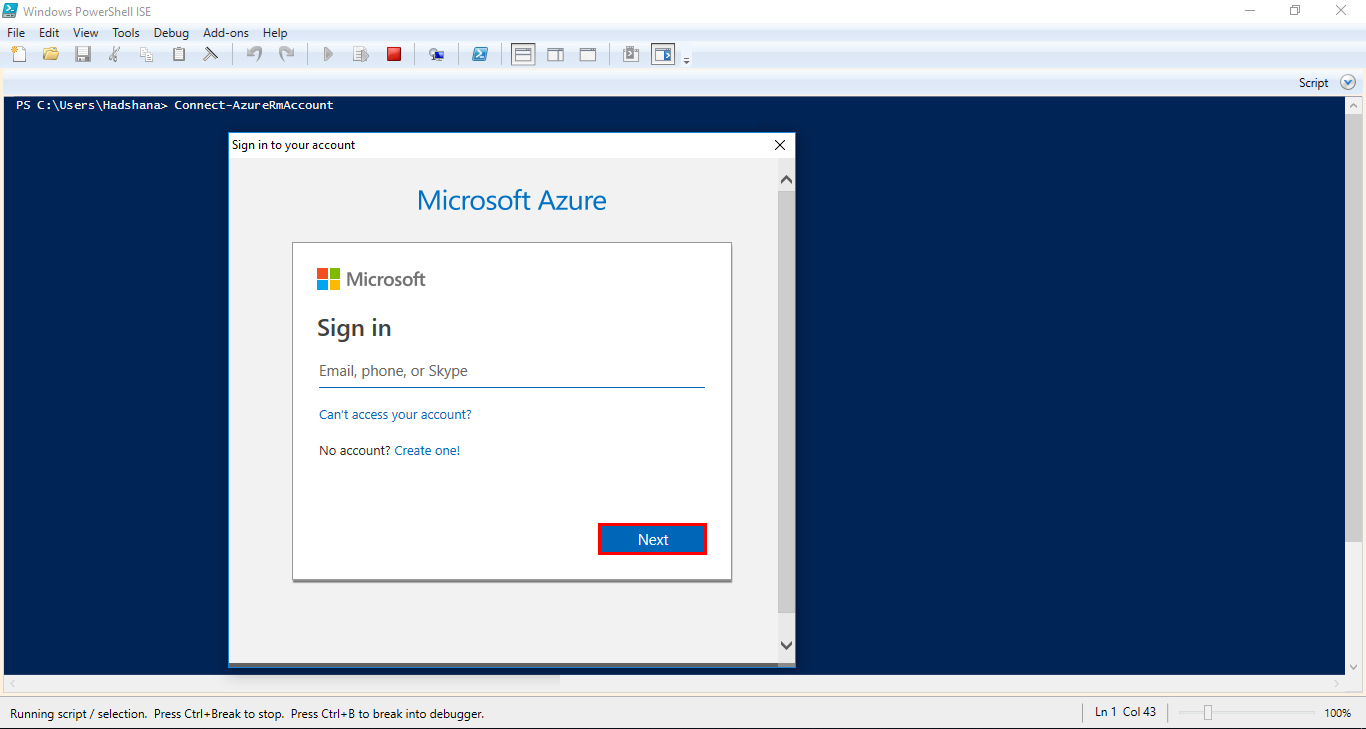
Task: Run script using the Play icon
Action: click(x=328, y=54)
